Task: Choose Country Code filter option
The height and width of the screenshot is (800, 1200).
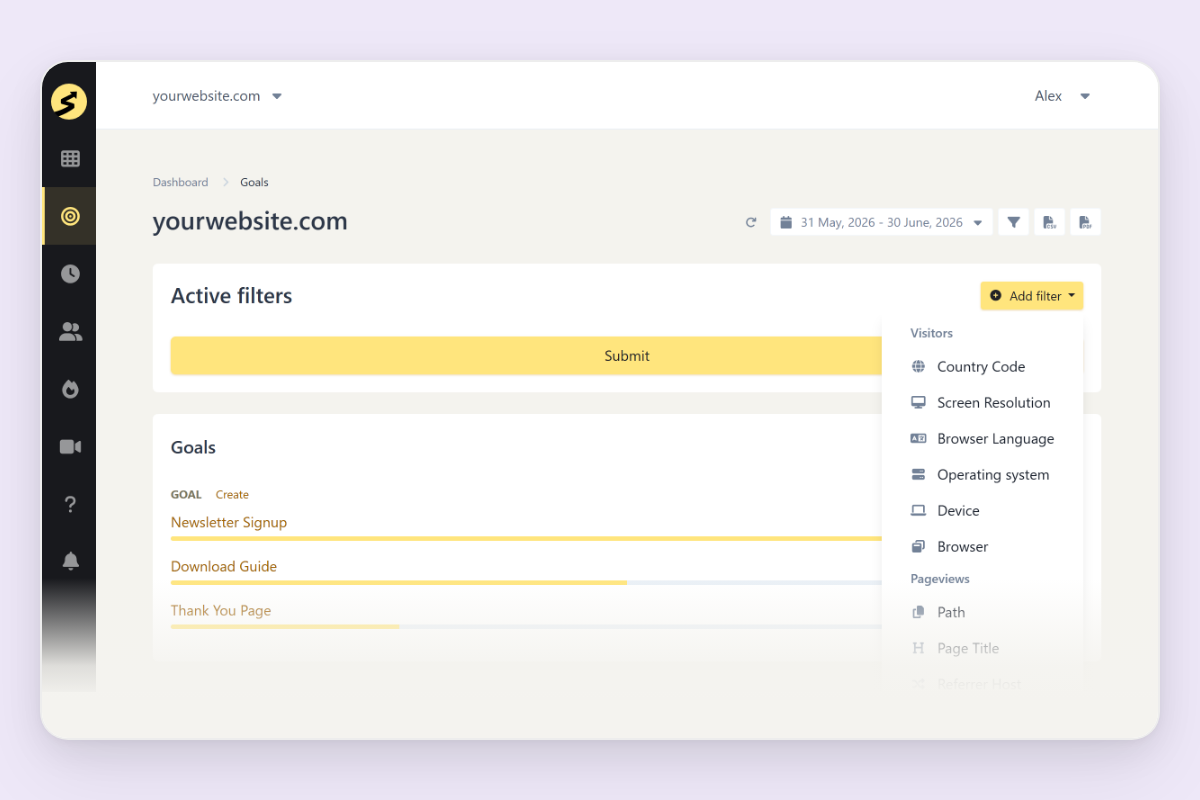Action: (981, 367)
